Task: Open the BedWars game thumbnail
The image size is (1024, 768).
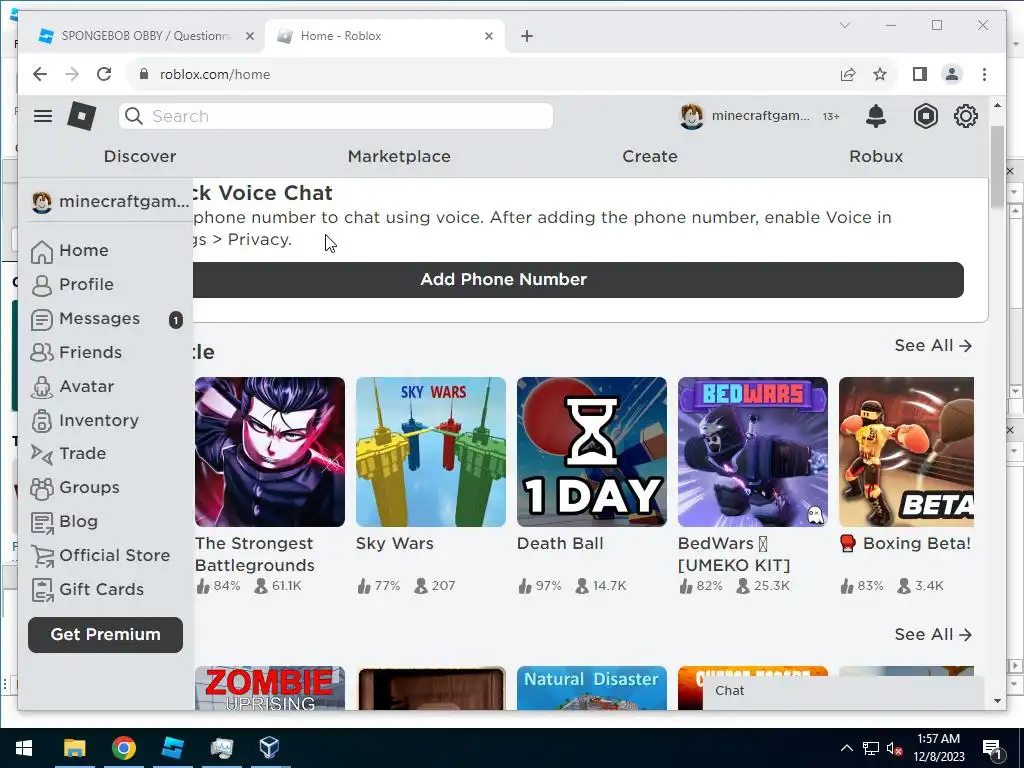Action: (x=753, y=452)
